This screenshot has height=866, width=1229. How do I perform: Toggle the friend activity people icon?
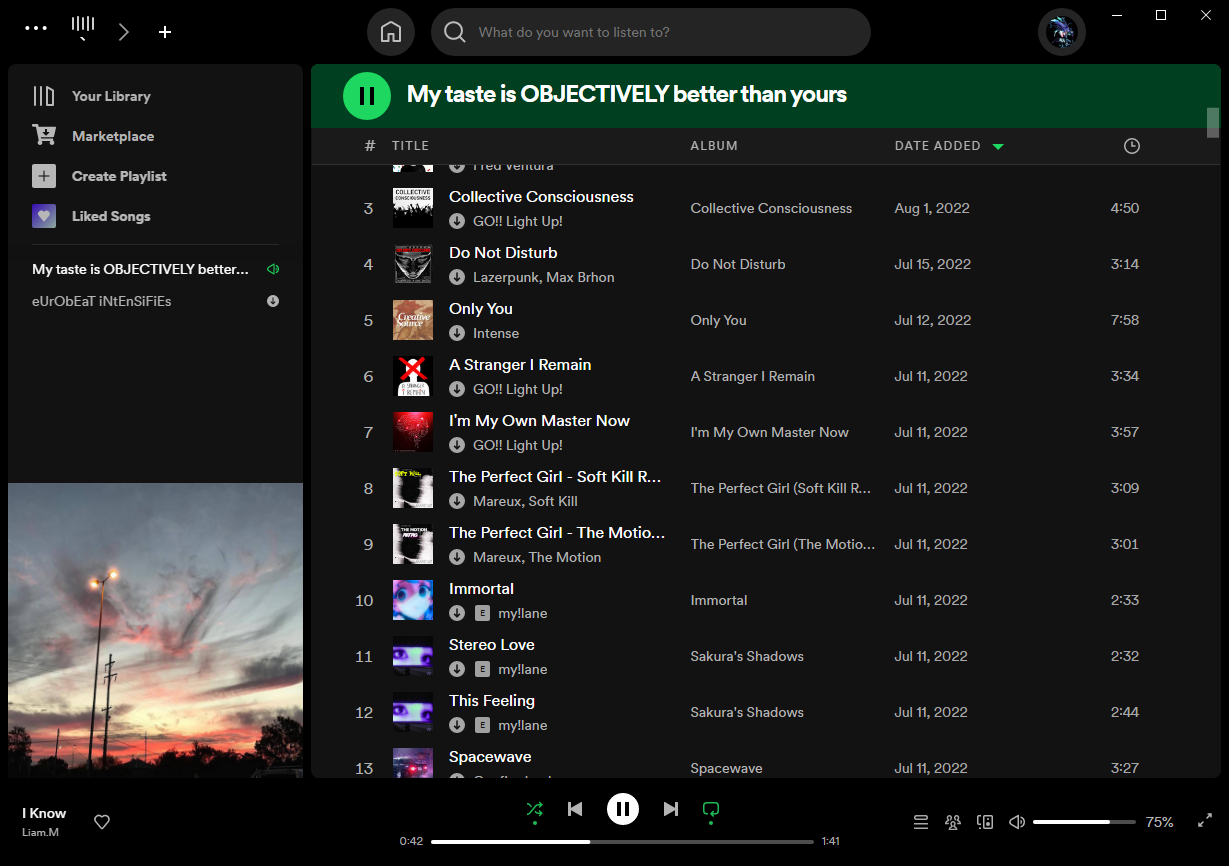pyautogui.click(x=953, y=822)
